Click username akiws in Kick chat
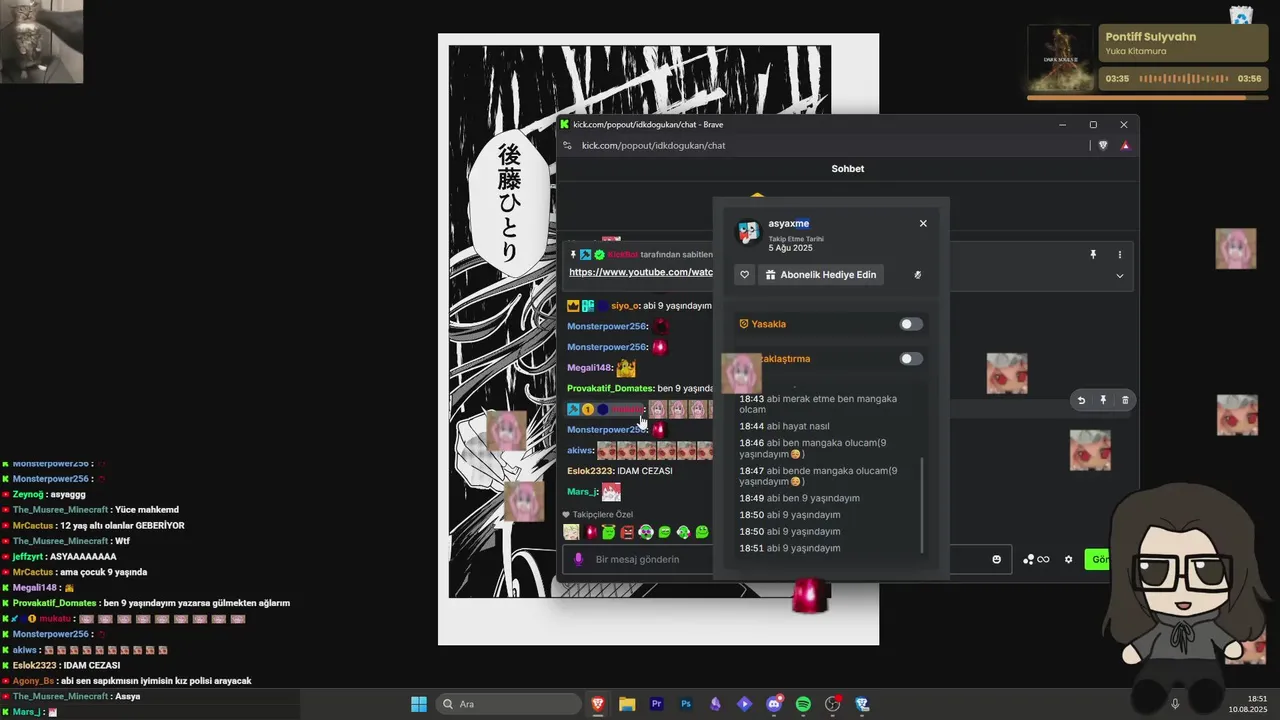The height and width of the screenshot is (720, 1280). 580,451
